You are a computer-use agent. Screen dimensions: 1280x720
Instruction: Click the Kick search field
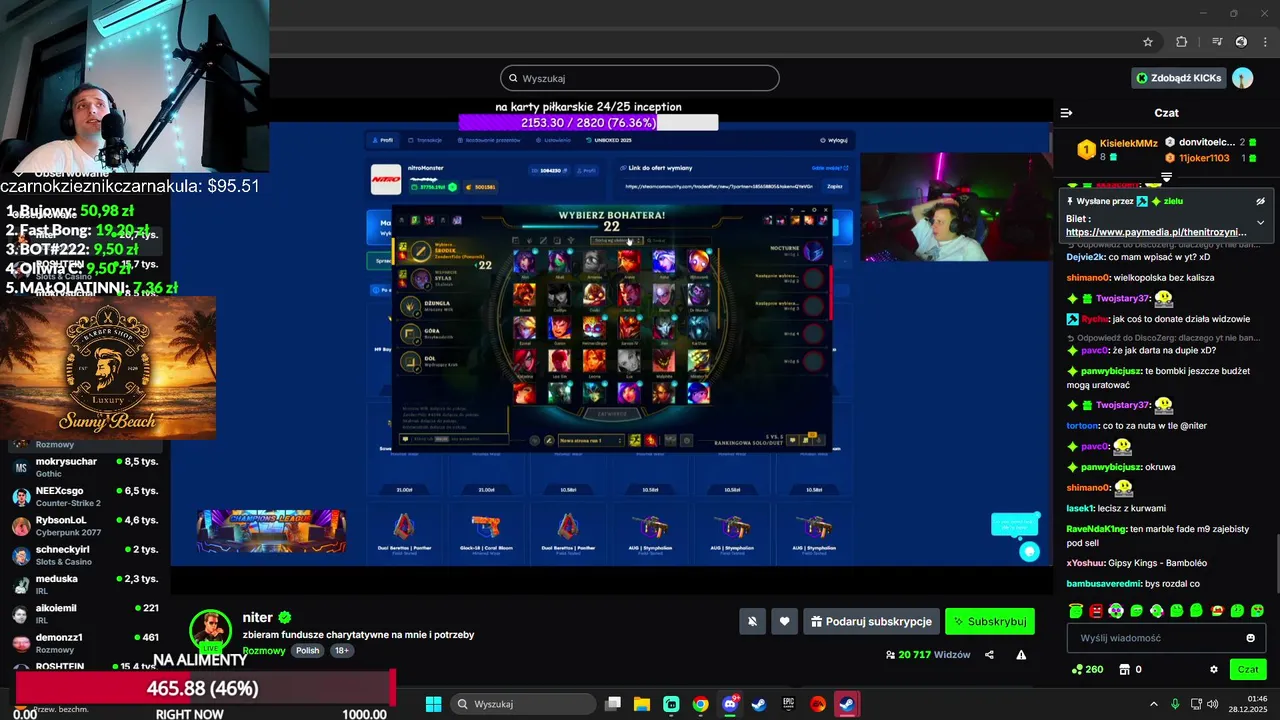coord(640,78)
